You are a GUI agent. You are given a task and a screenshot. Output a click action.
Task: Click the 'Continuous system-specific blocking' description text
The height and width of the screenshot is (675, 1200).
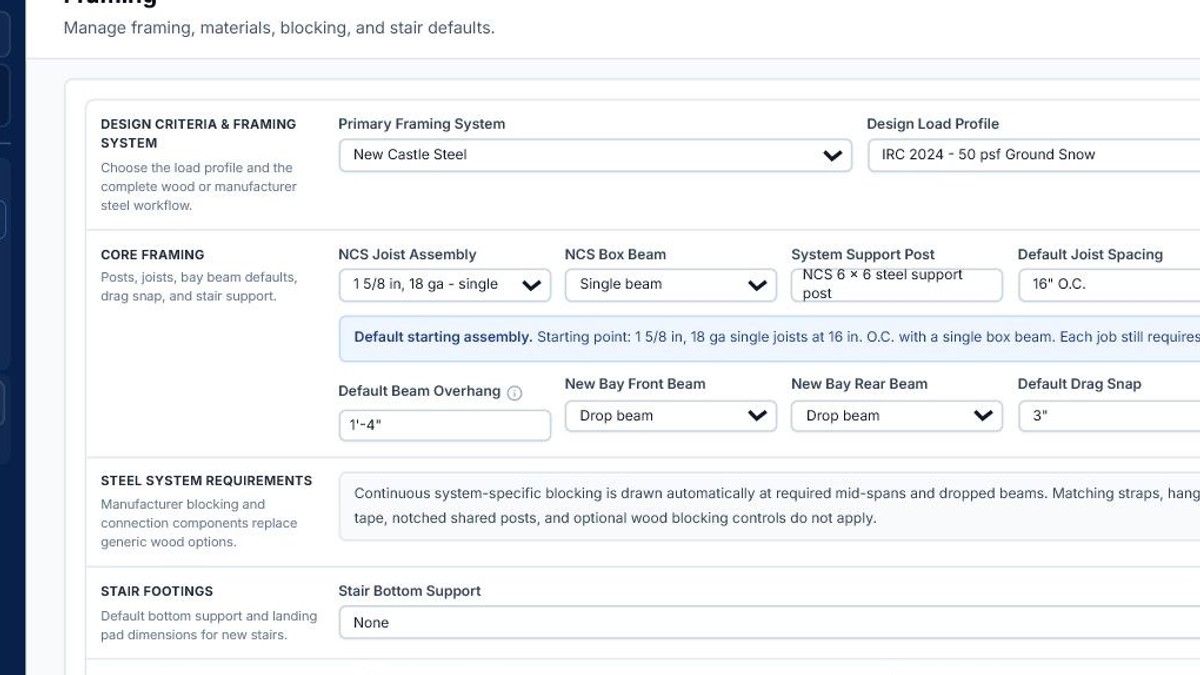tap(776, 506)
